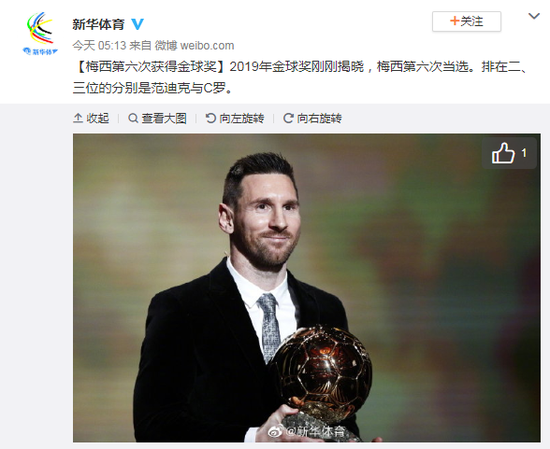Screen dimensions: 550x449
Task: Open the 新华体育 account name link
Action: click(98, 24)
